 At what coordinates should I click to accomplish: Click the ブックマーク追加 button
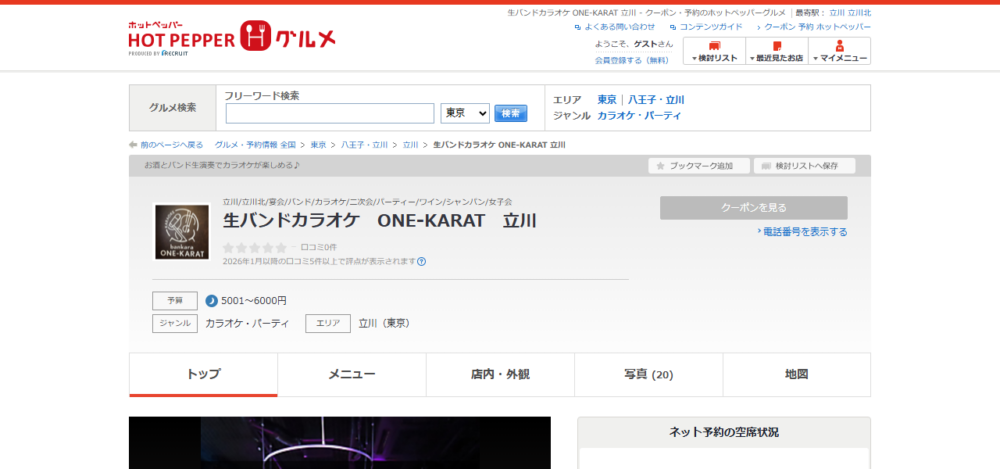698,166
